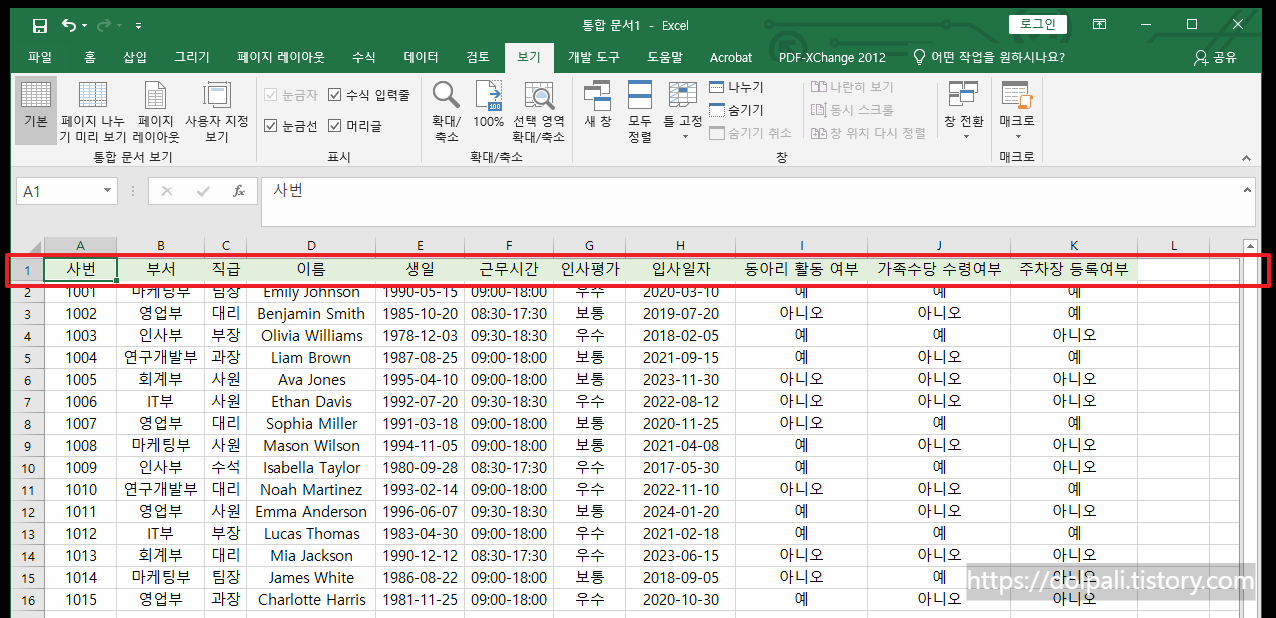Open the Help (도움말) tab
The image size is (1276, 618).
[x=665, y=57]
